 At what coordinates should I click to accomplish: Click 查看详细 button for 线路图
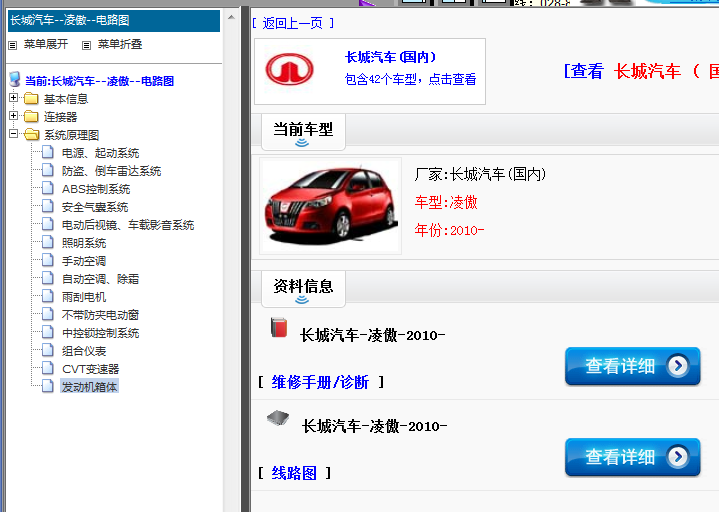(x=632, y=457)
